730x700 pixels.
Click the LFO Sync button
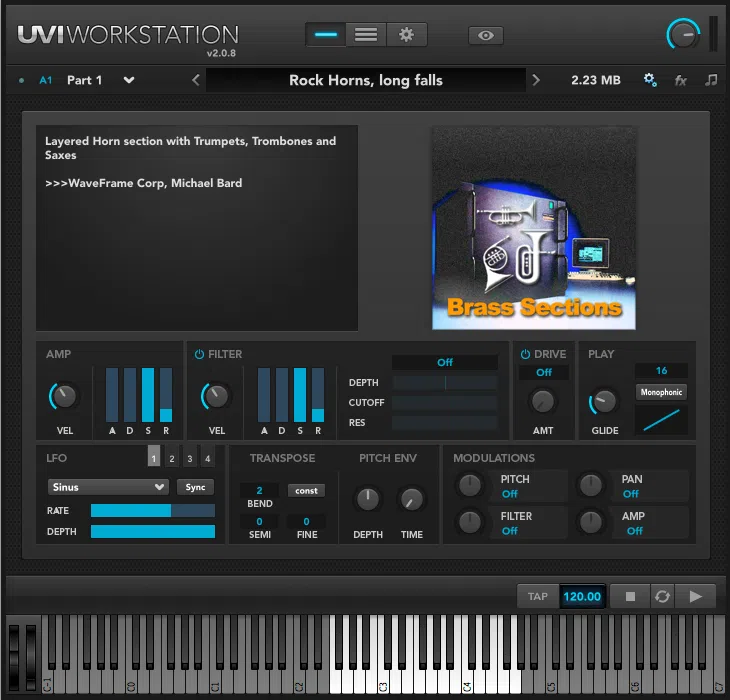pos(195,487)
